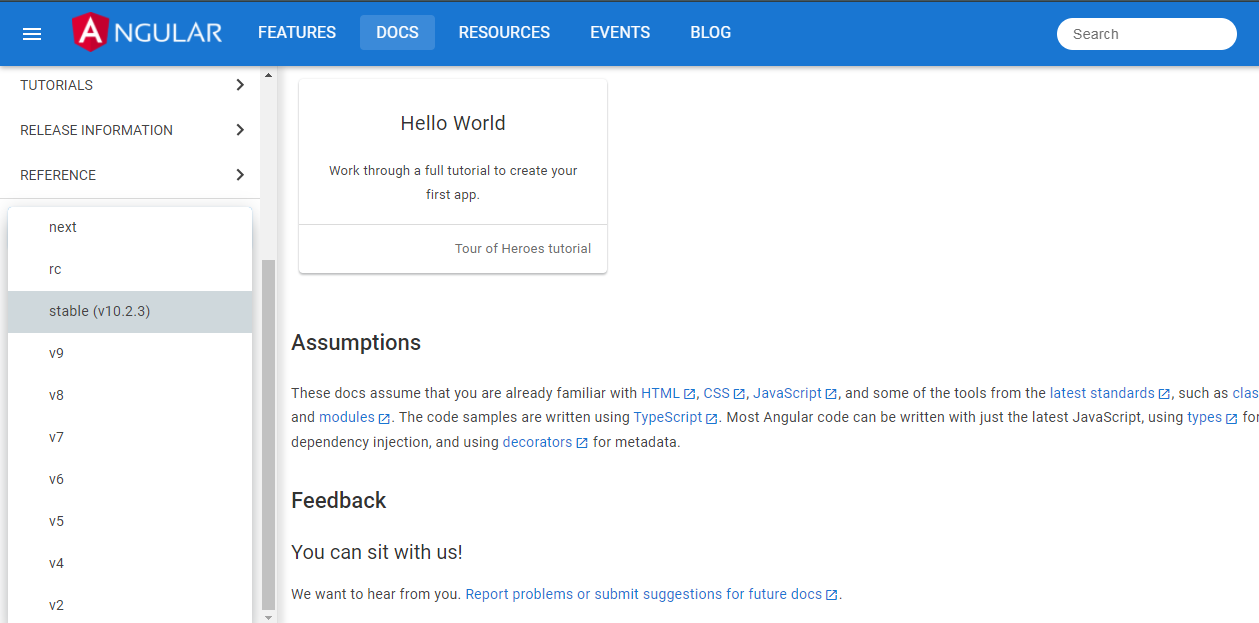Follow the decorators link

pos(538,441)
